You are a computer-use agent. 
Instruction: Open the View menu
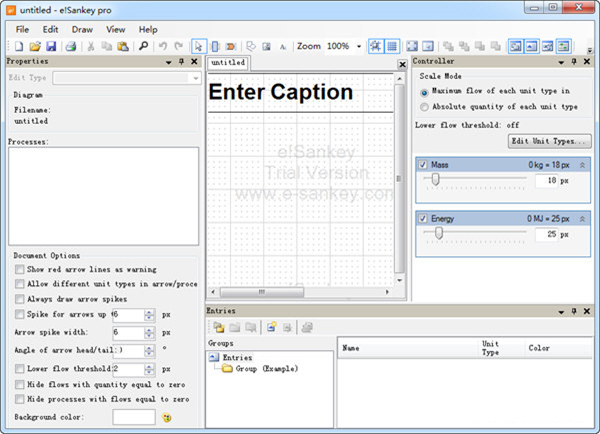[x=115, y=30]
